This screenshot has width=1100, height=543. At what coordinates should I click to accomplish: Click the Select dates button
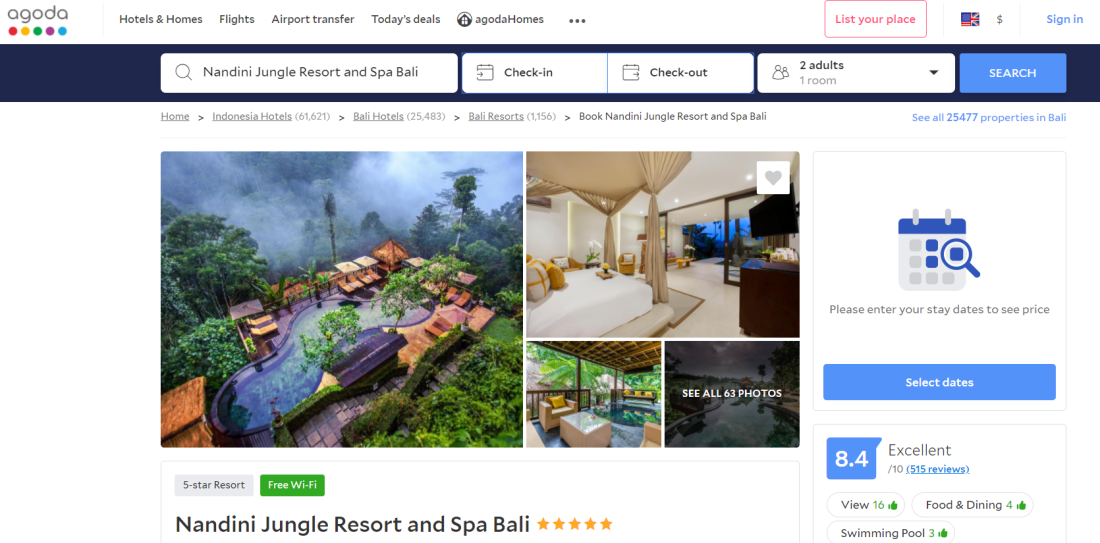(x=939, y=382)
